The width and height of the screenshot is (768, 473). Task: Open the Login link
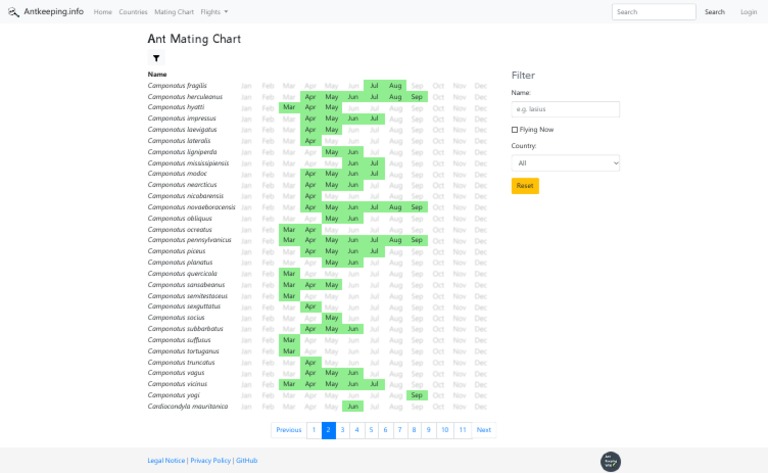pos(748,12)
